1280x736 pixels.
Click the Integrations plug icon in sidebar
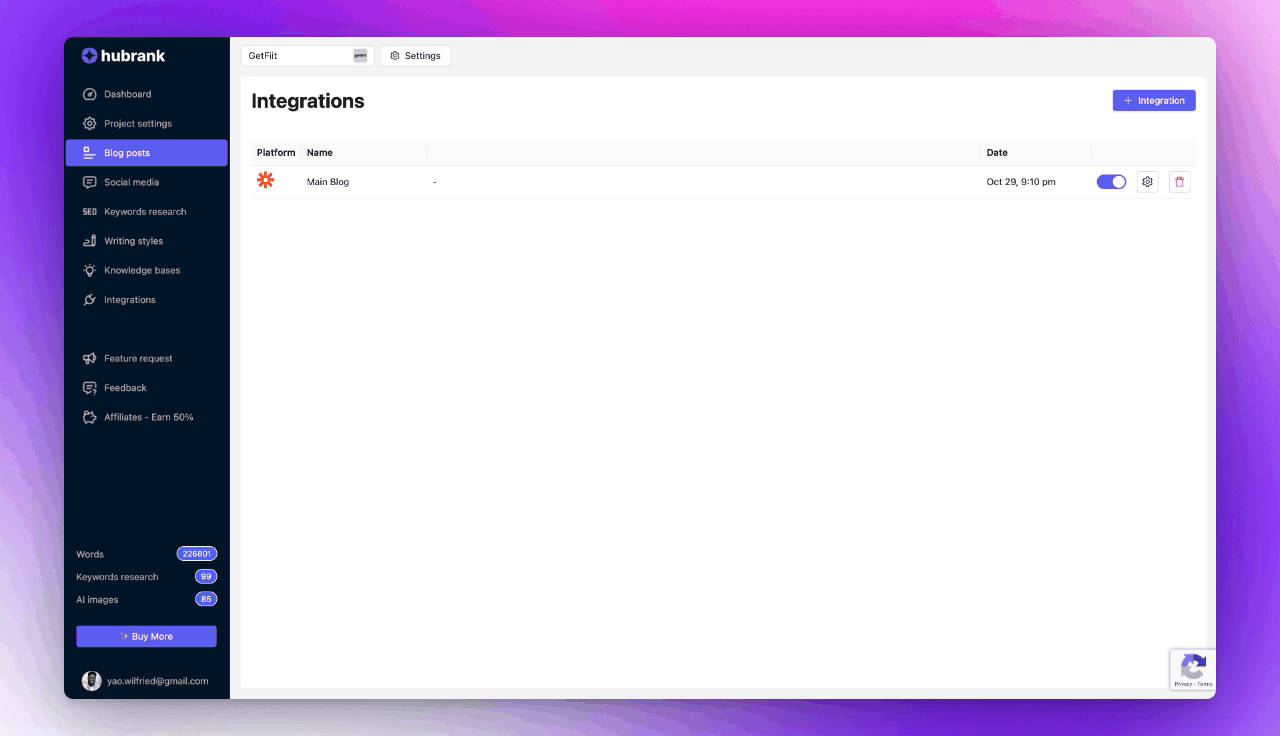89,300
